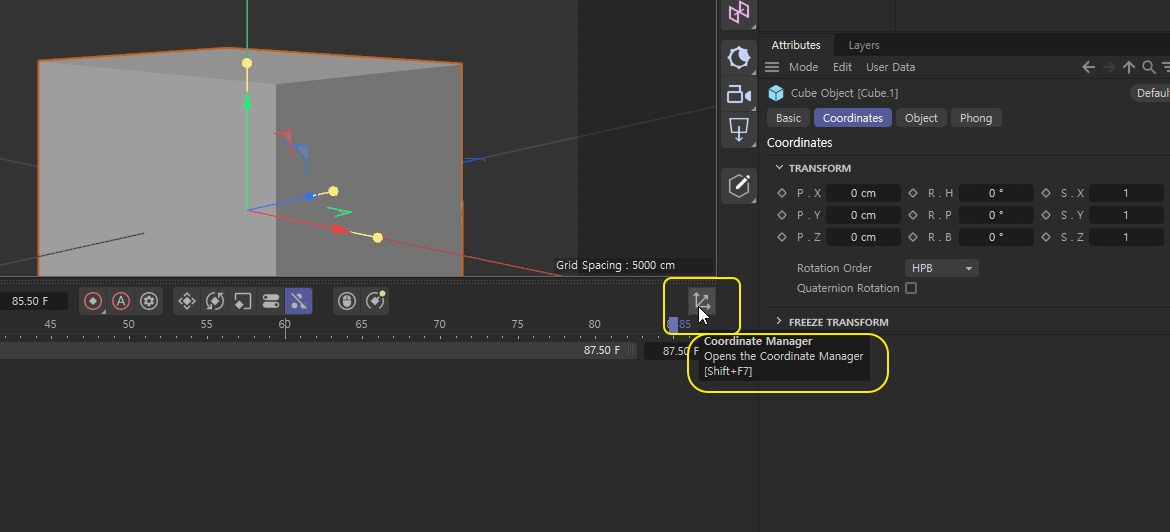Toggle the Autokeying icon

pos(121,301)
